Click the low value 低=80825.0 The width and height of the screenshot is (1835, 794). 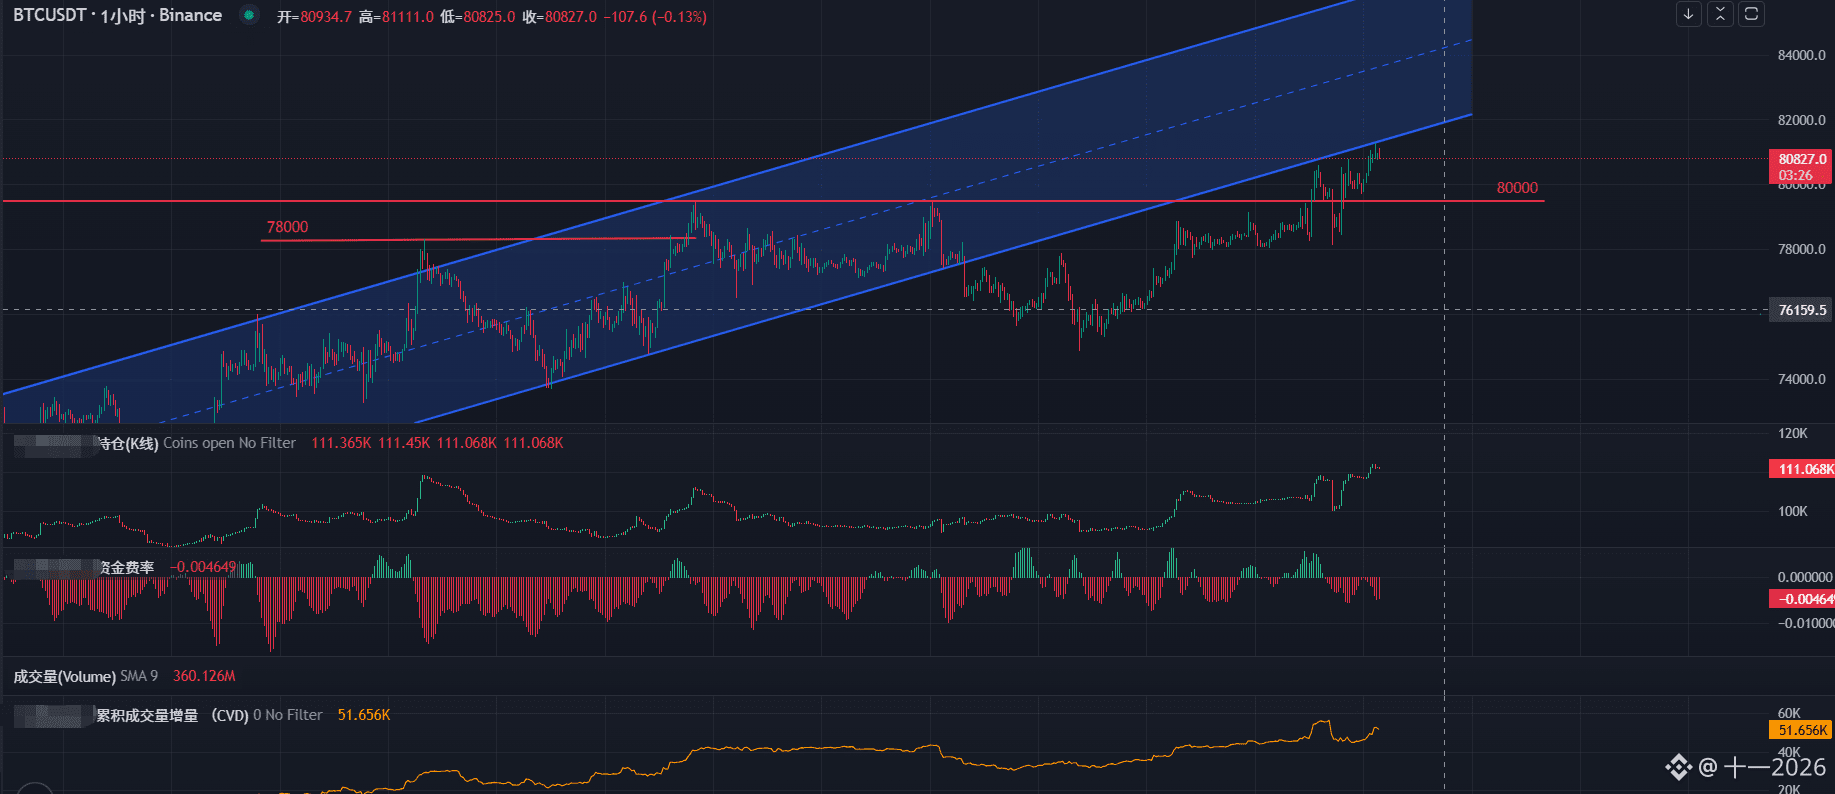[x=478, y=17]
